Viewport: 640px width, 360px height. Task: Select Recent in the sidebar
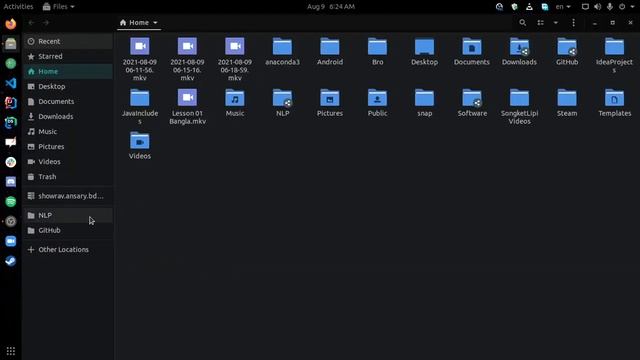(x=68, y=41)
